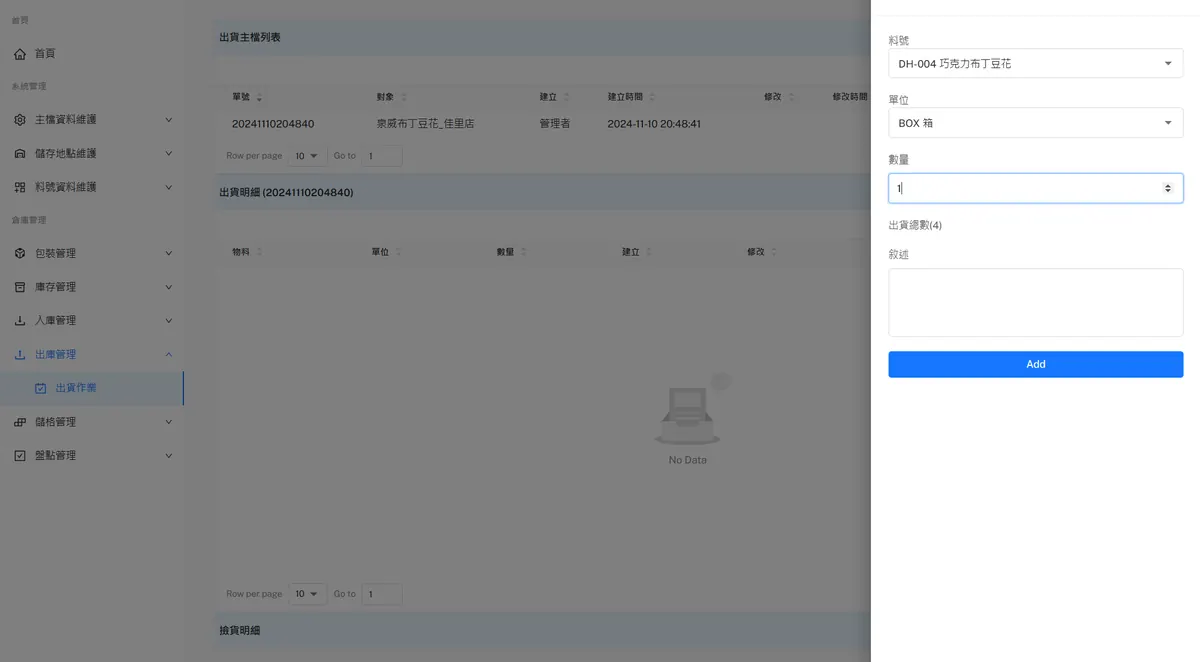Expand 儲格管理 chevron

[168, 422]
